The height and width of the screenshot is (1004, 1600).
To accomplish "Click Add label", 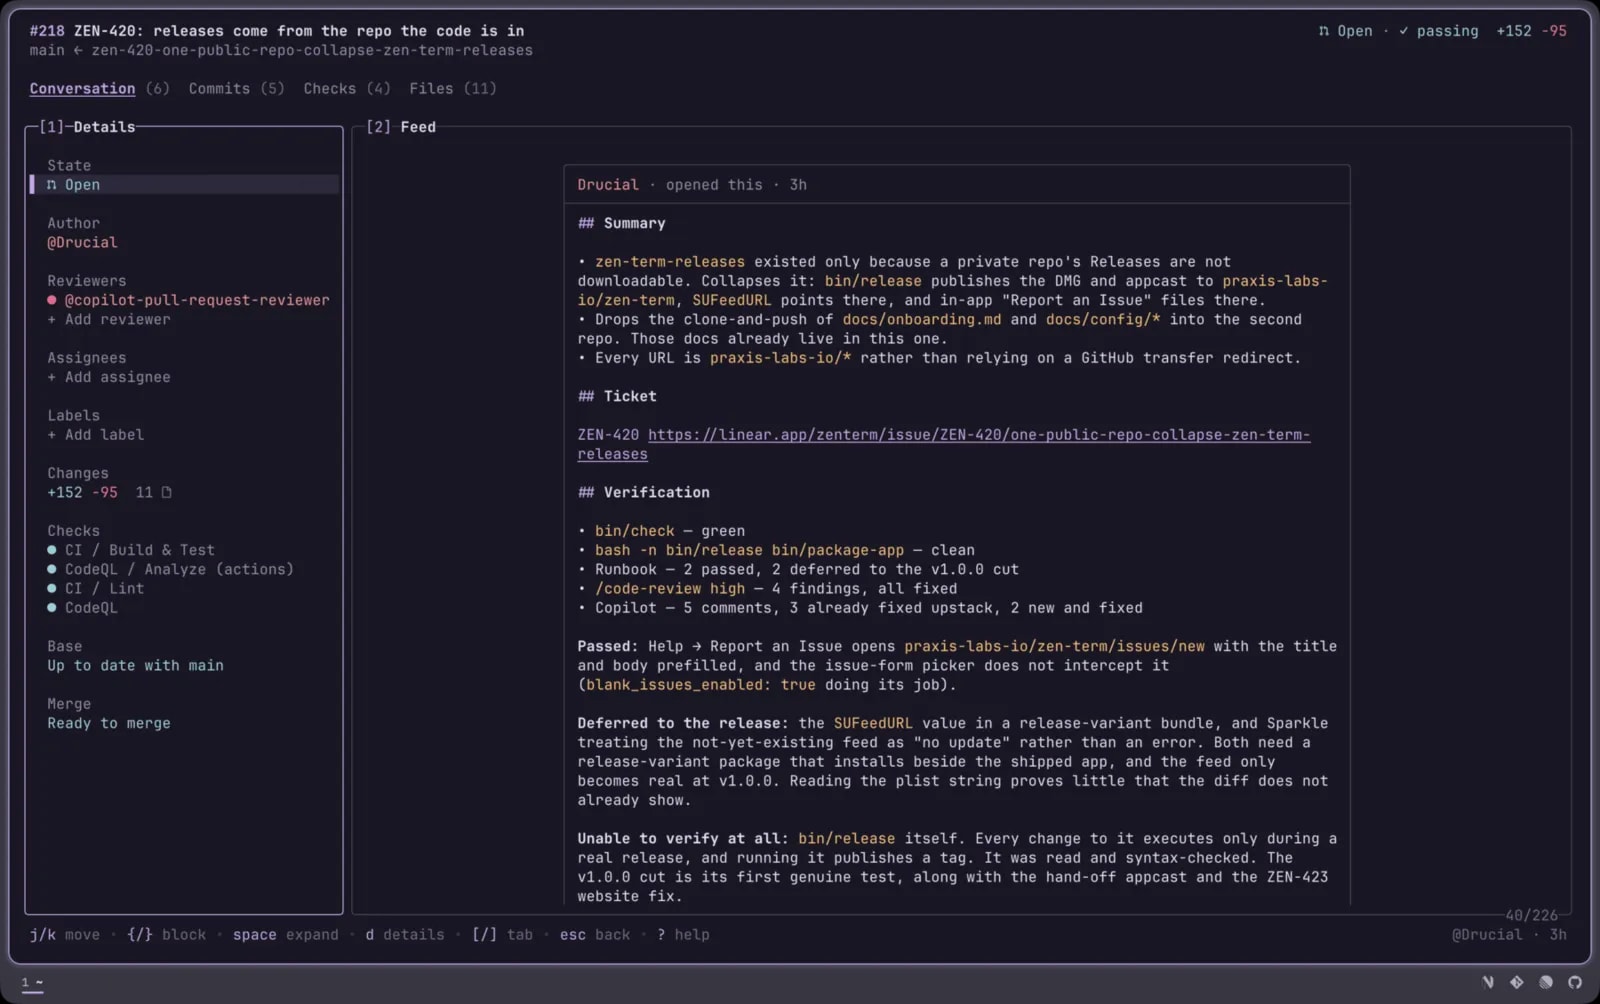I will pyautogui.click(x=96, y=435).
